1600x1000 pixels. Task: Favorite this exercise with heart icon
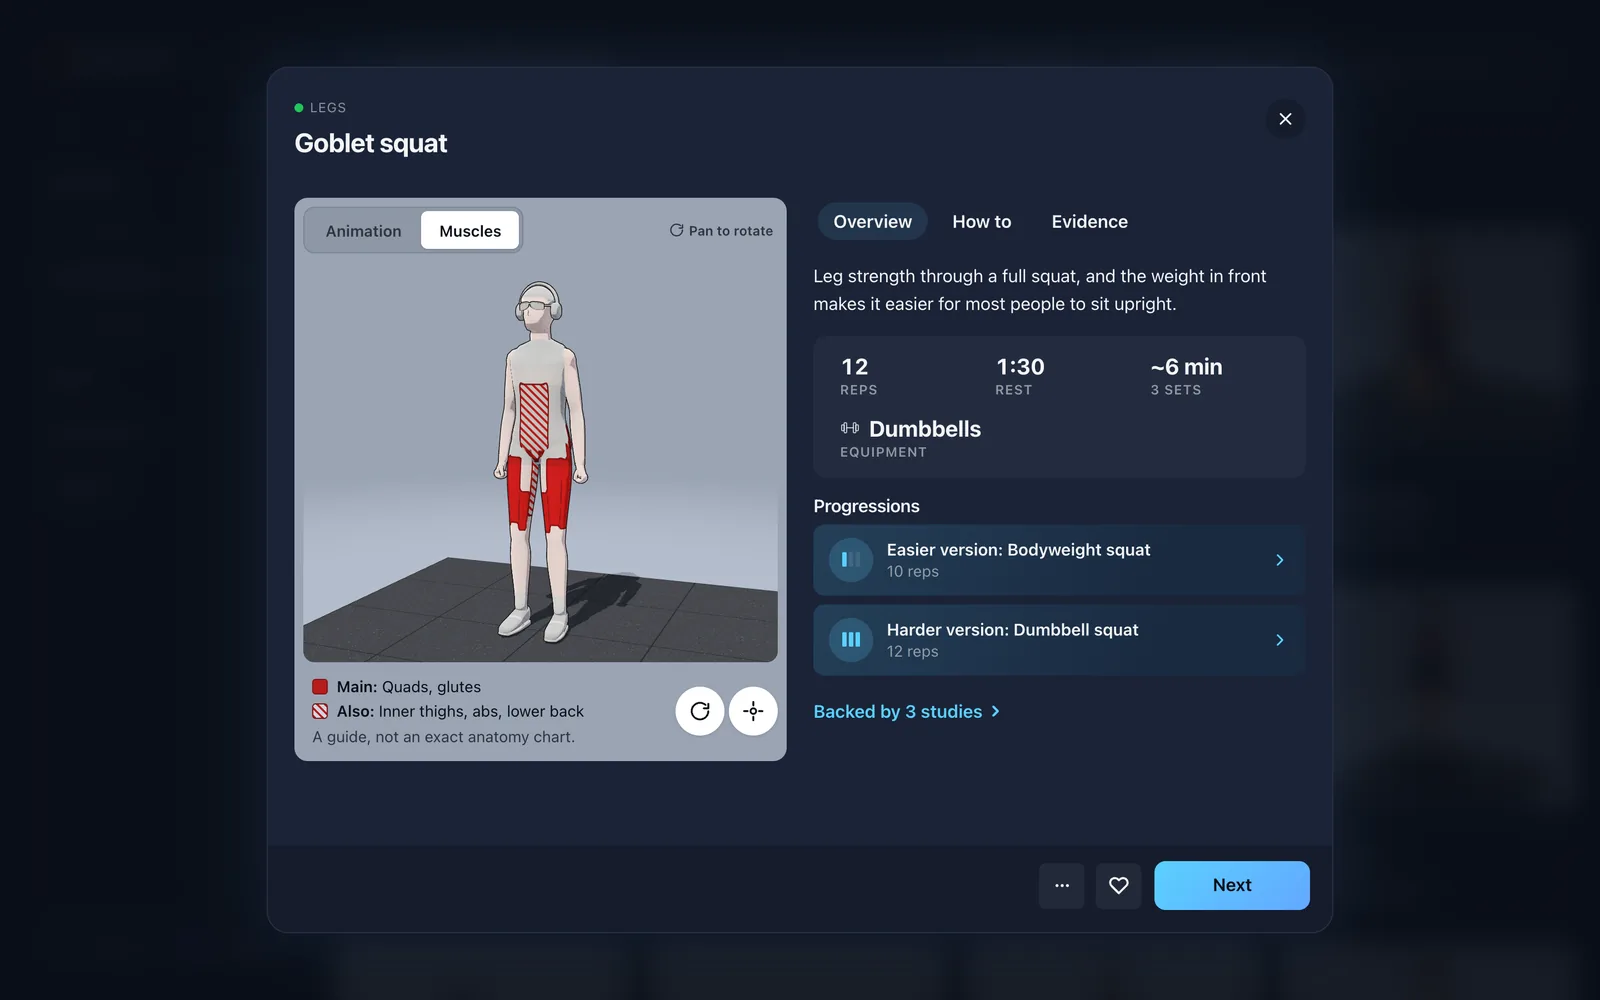pos(1119,885)
